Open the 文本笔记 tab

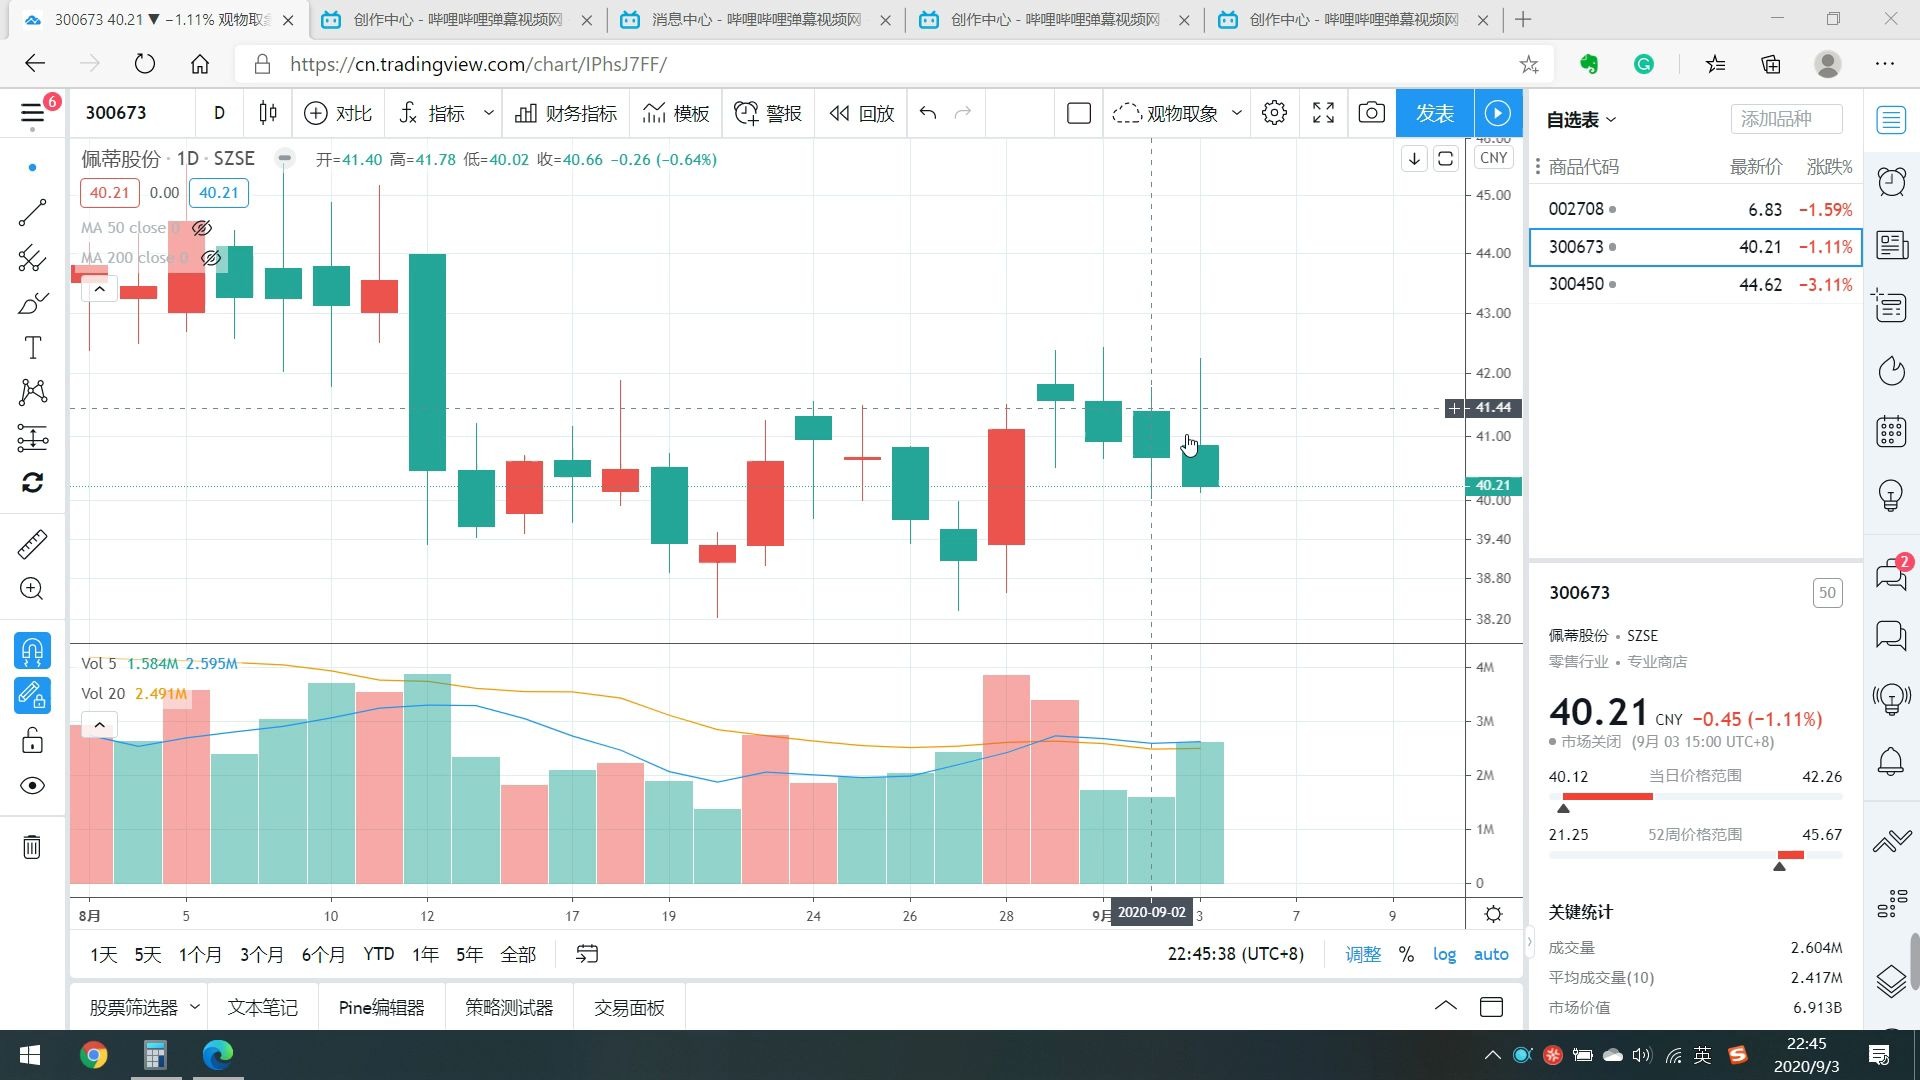pos(262,1007)
